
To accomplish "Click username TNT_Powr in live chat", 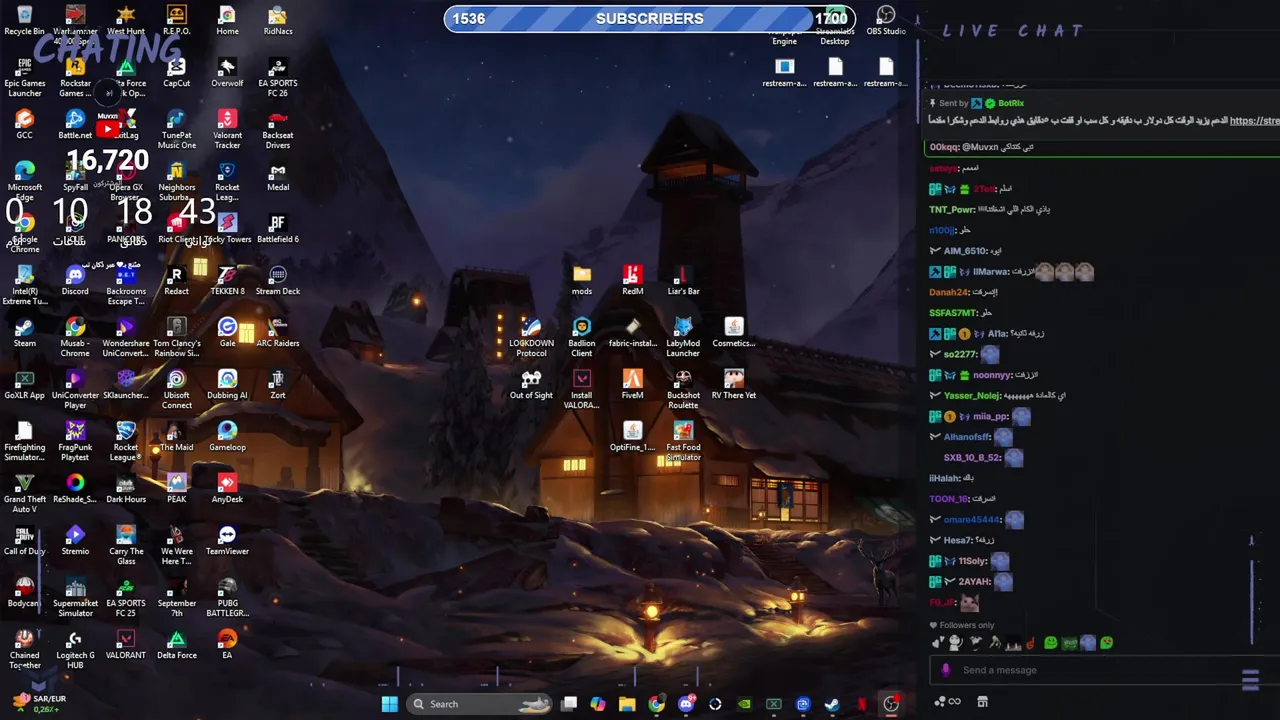I will pos(951,209).
